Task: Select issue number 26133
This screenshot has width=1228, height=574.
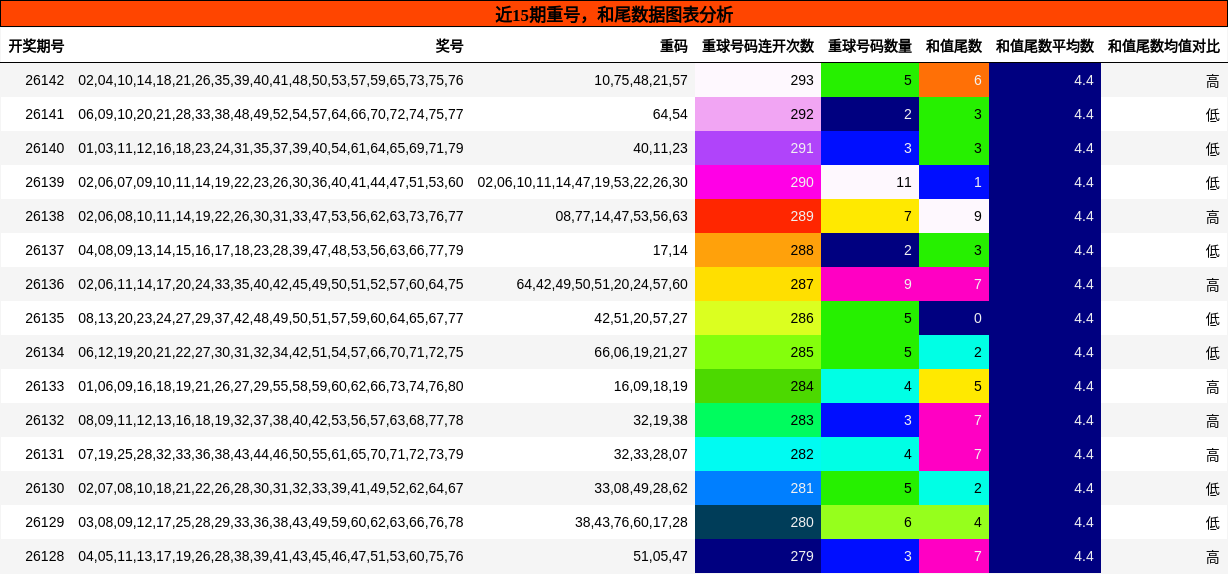Action: (45, 386)
